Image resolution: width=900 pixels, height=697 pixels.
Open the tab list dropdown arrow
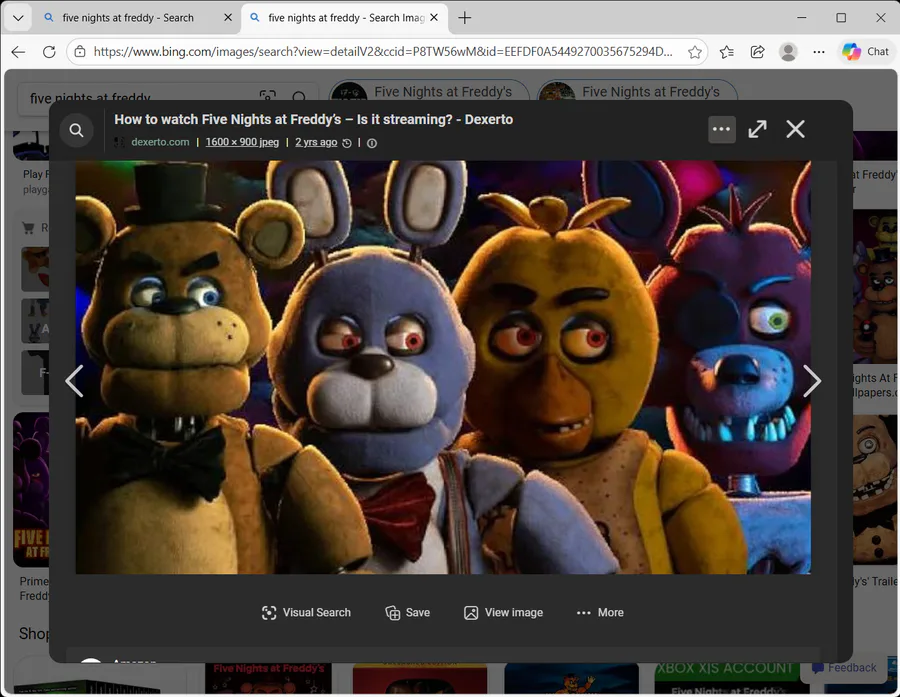(18, 18)
